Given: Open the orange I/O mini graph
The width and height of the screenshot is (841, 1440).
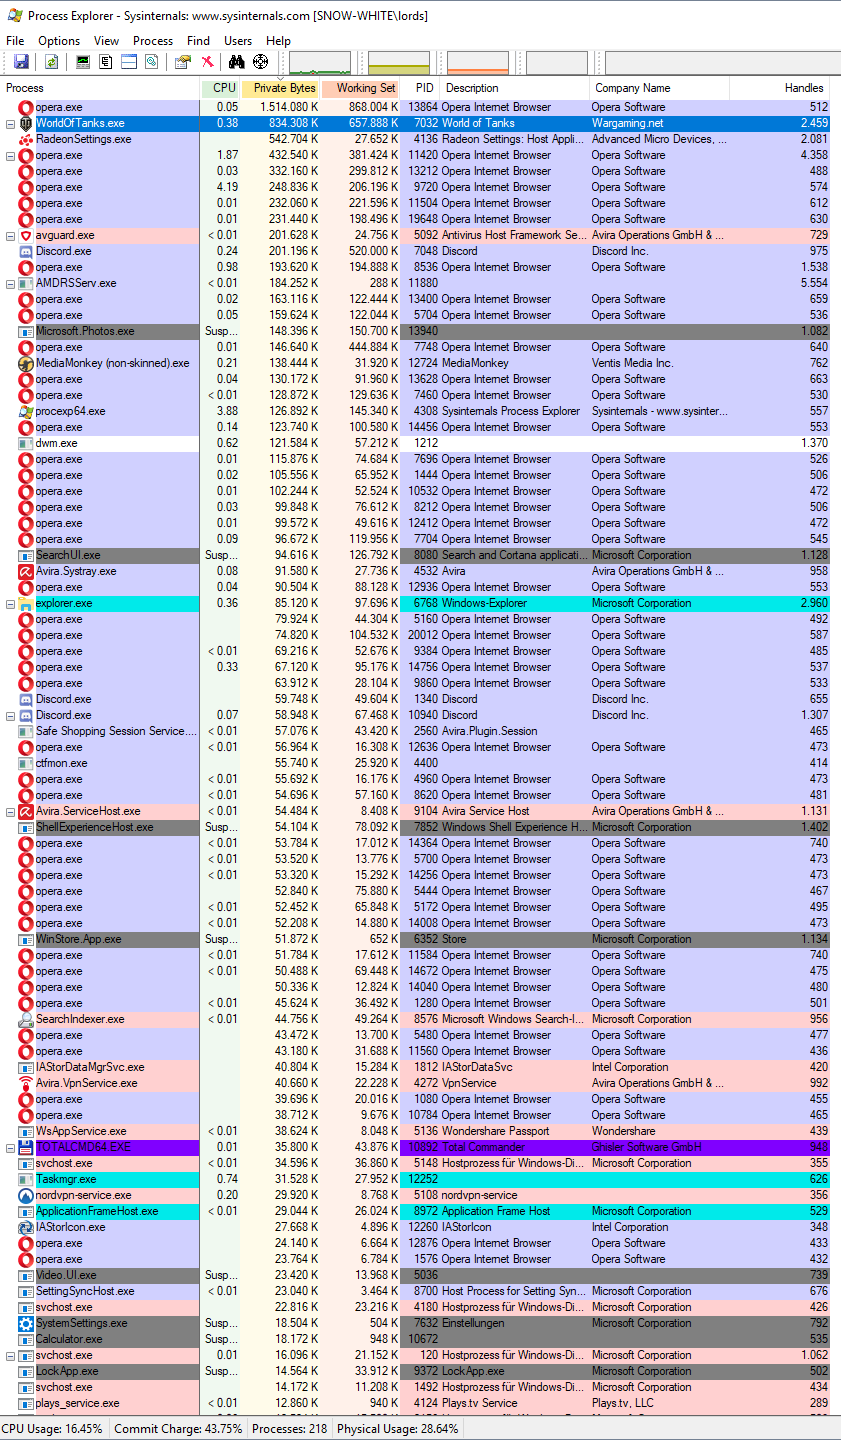Looking at the screenshot, I should 478,63.
